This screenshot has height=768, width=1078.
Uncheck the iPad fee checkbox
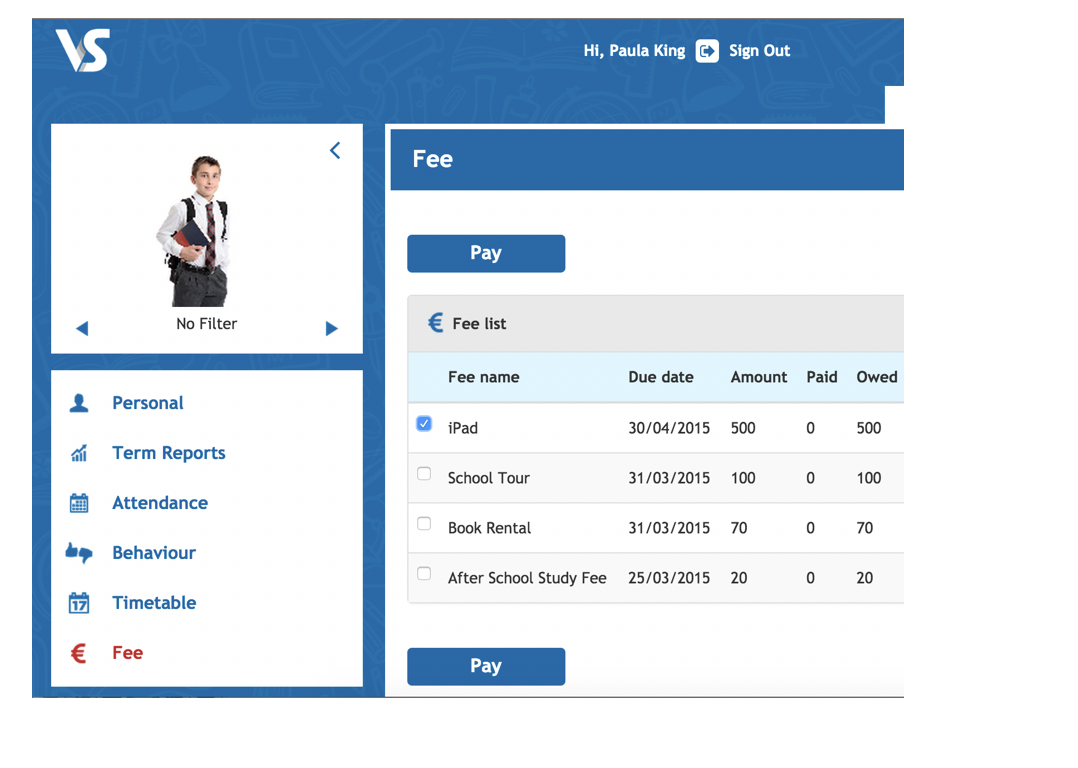tap(424, 424)
